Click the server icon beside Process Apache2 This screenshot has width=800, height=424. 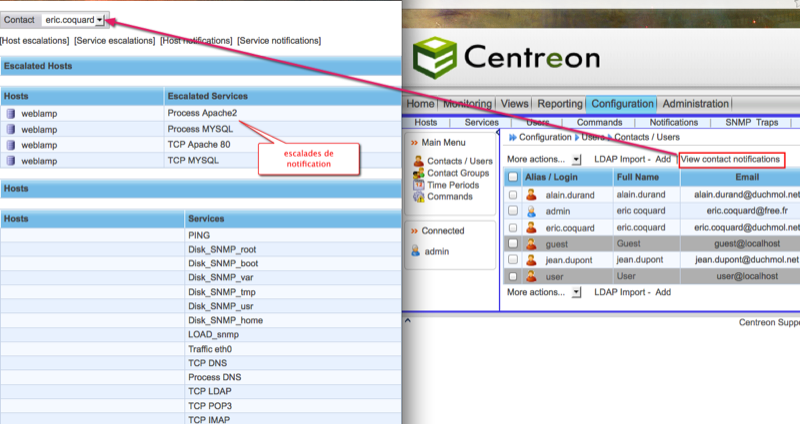coord(11,113)
